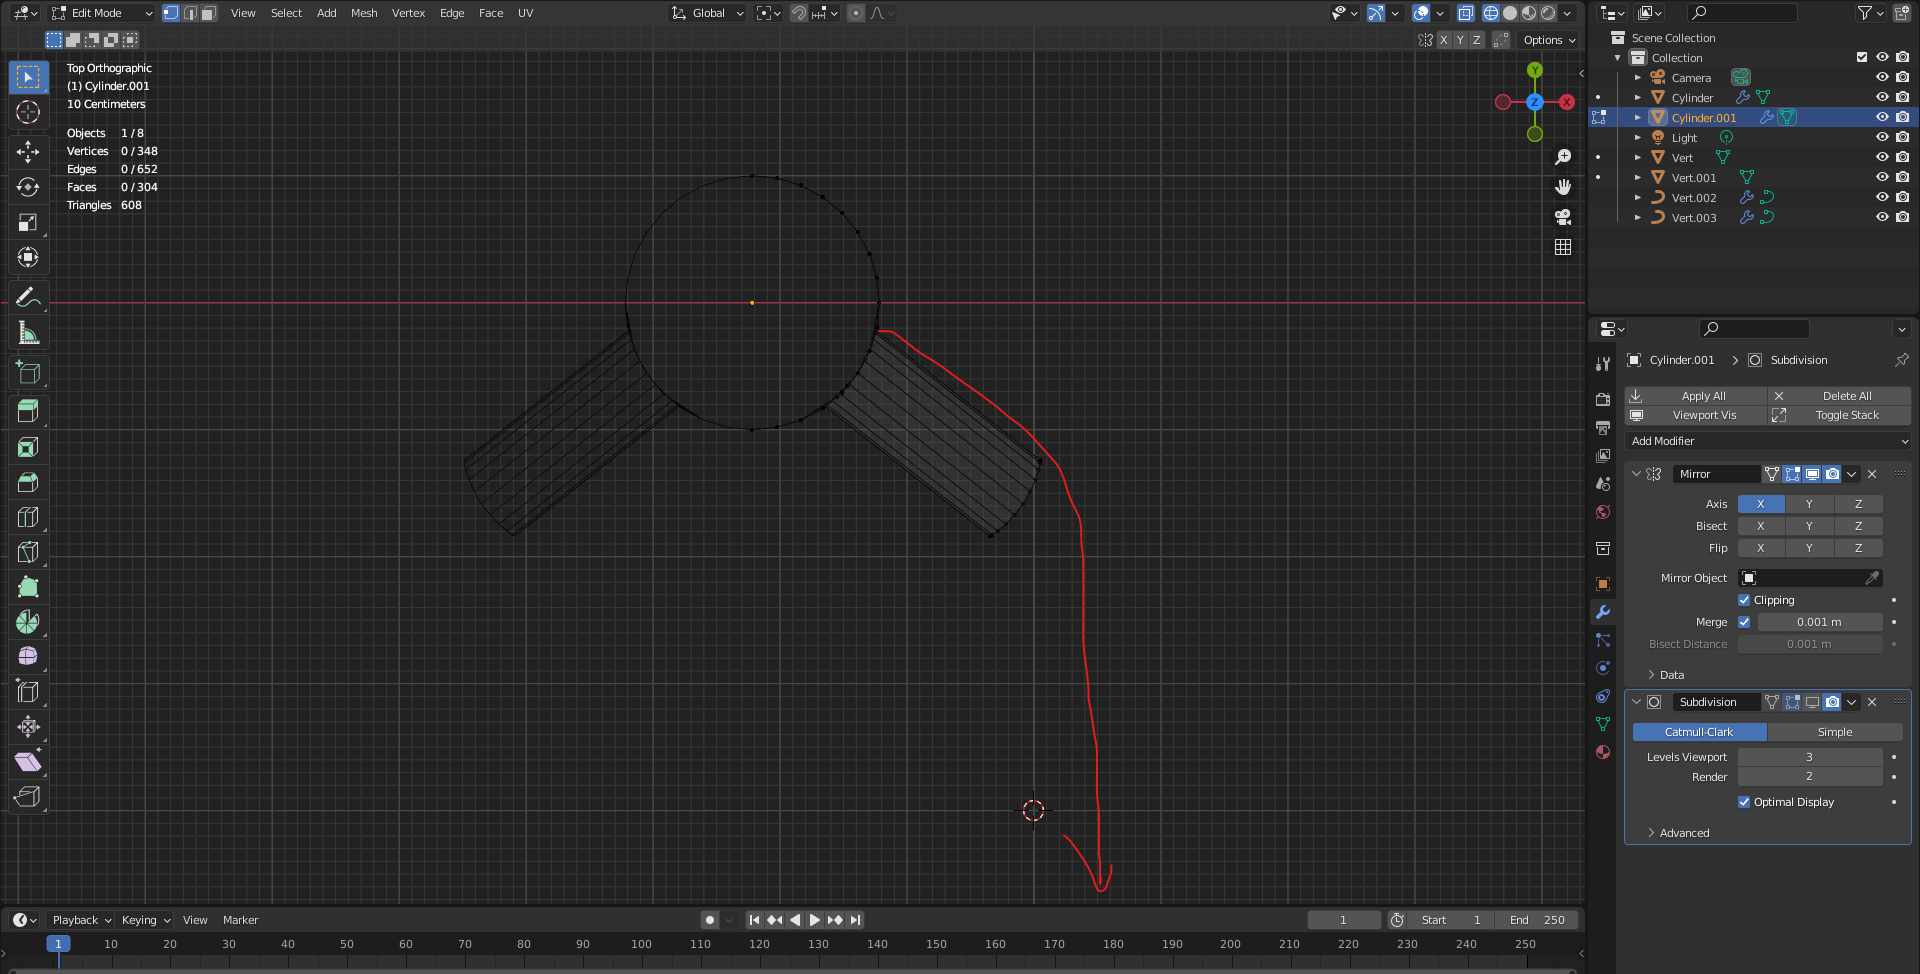Switch to vertex select mode
This screenshot has width=1920, height=974.
click(171, 13)
